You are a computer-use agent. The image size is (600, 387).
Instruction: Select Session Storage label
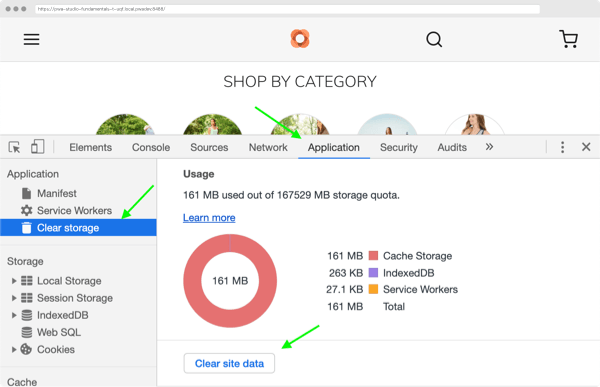click(x=75, y=298)
